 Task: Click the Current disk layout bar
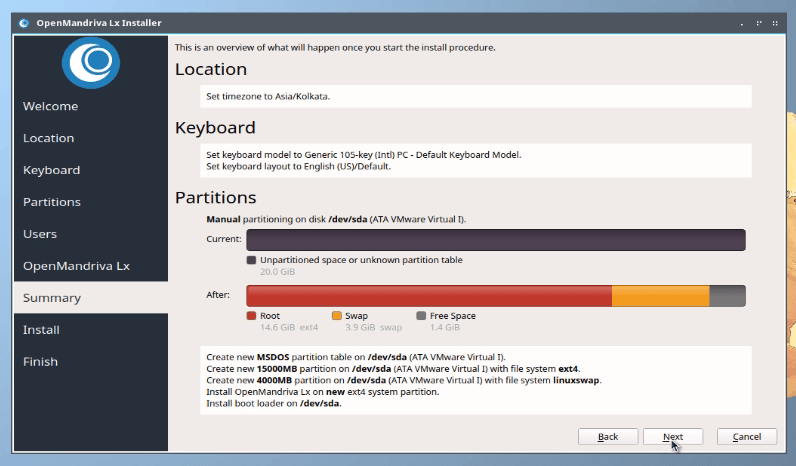[496, 240]
